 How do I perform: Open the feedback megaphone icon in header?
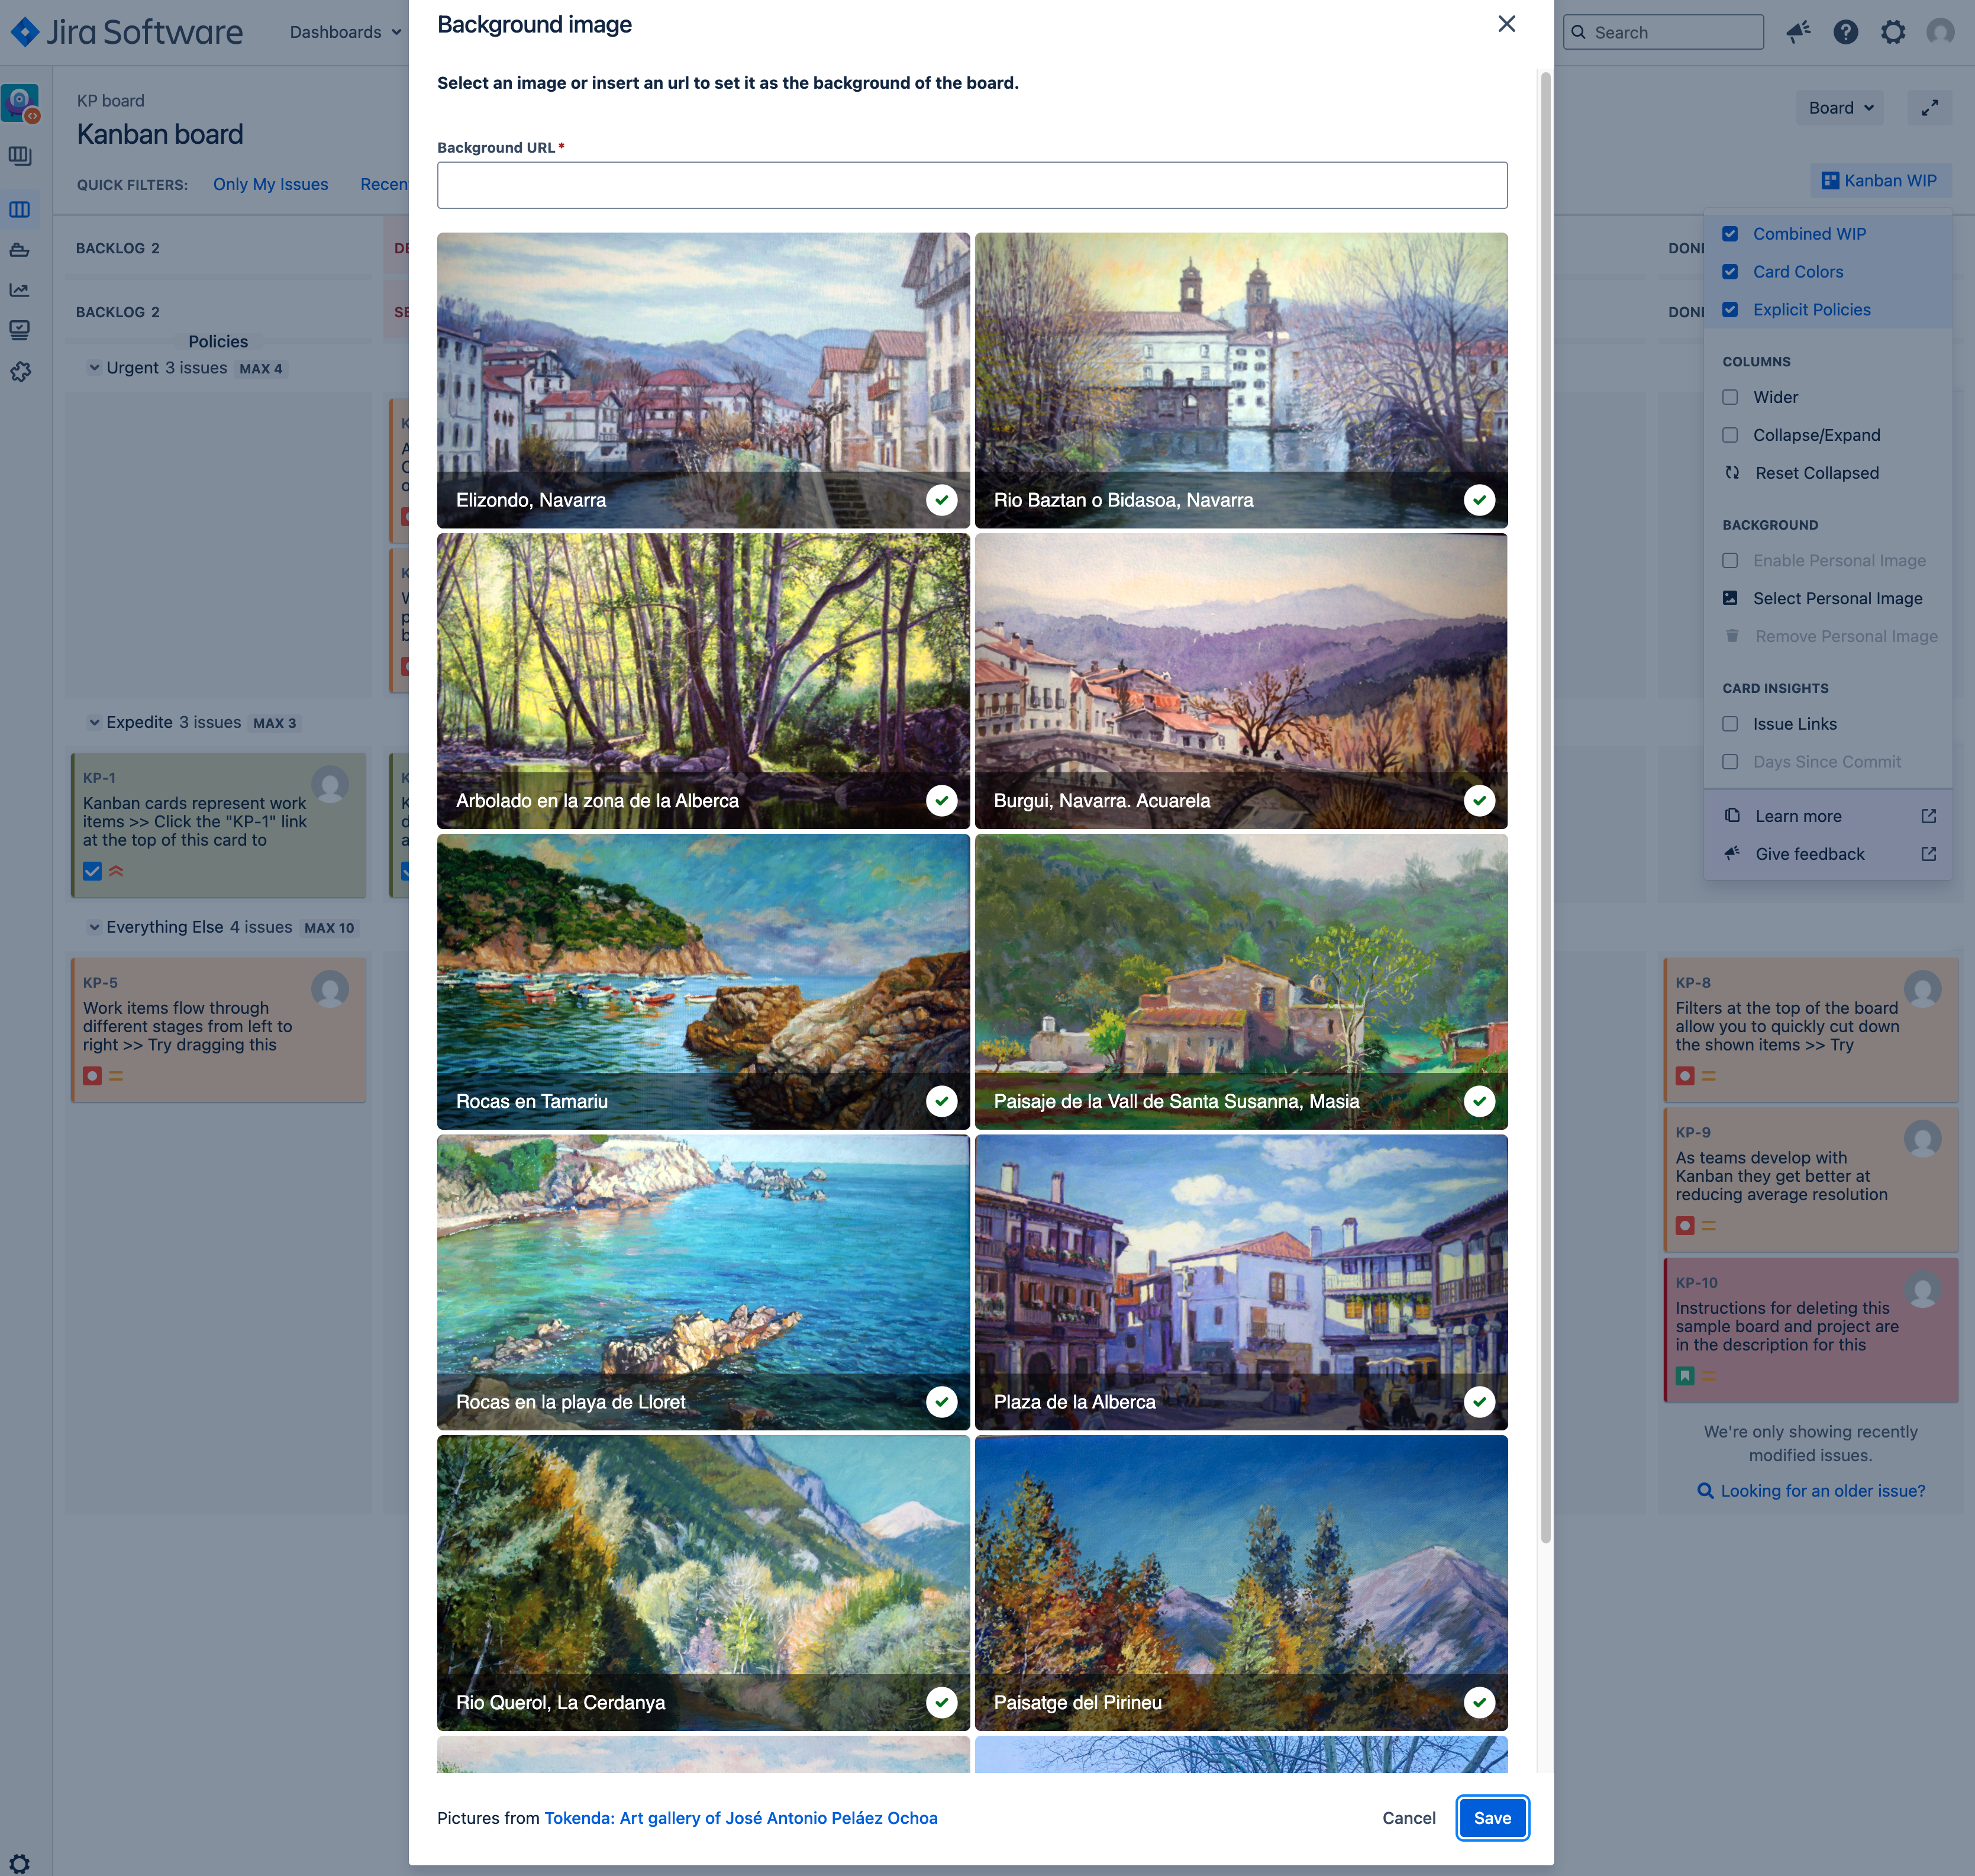(1798, 32)
